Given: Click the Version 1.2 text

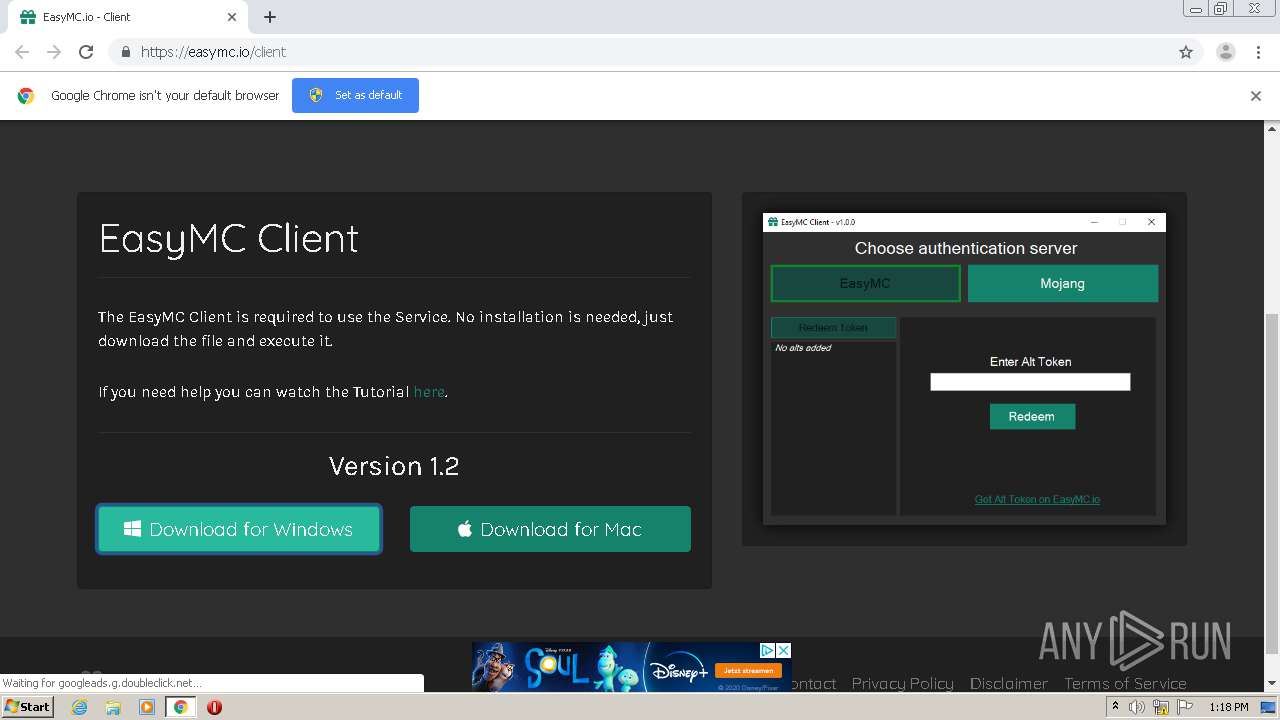Looking at the screenshot, I should pos(394,466).
